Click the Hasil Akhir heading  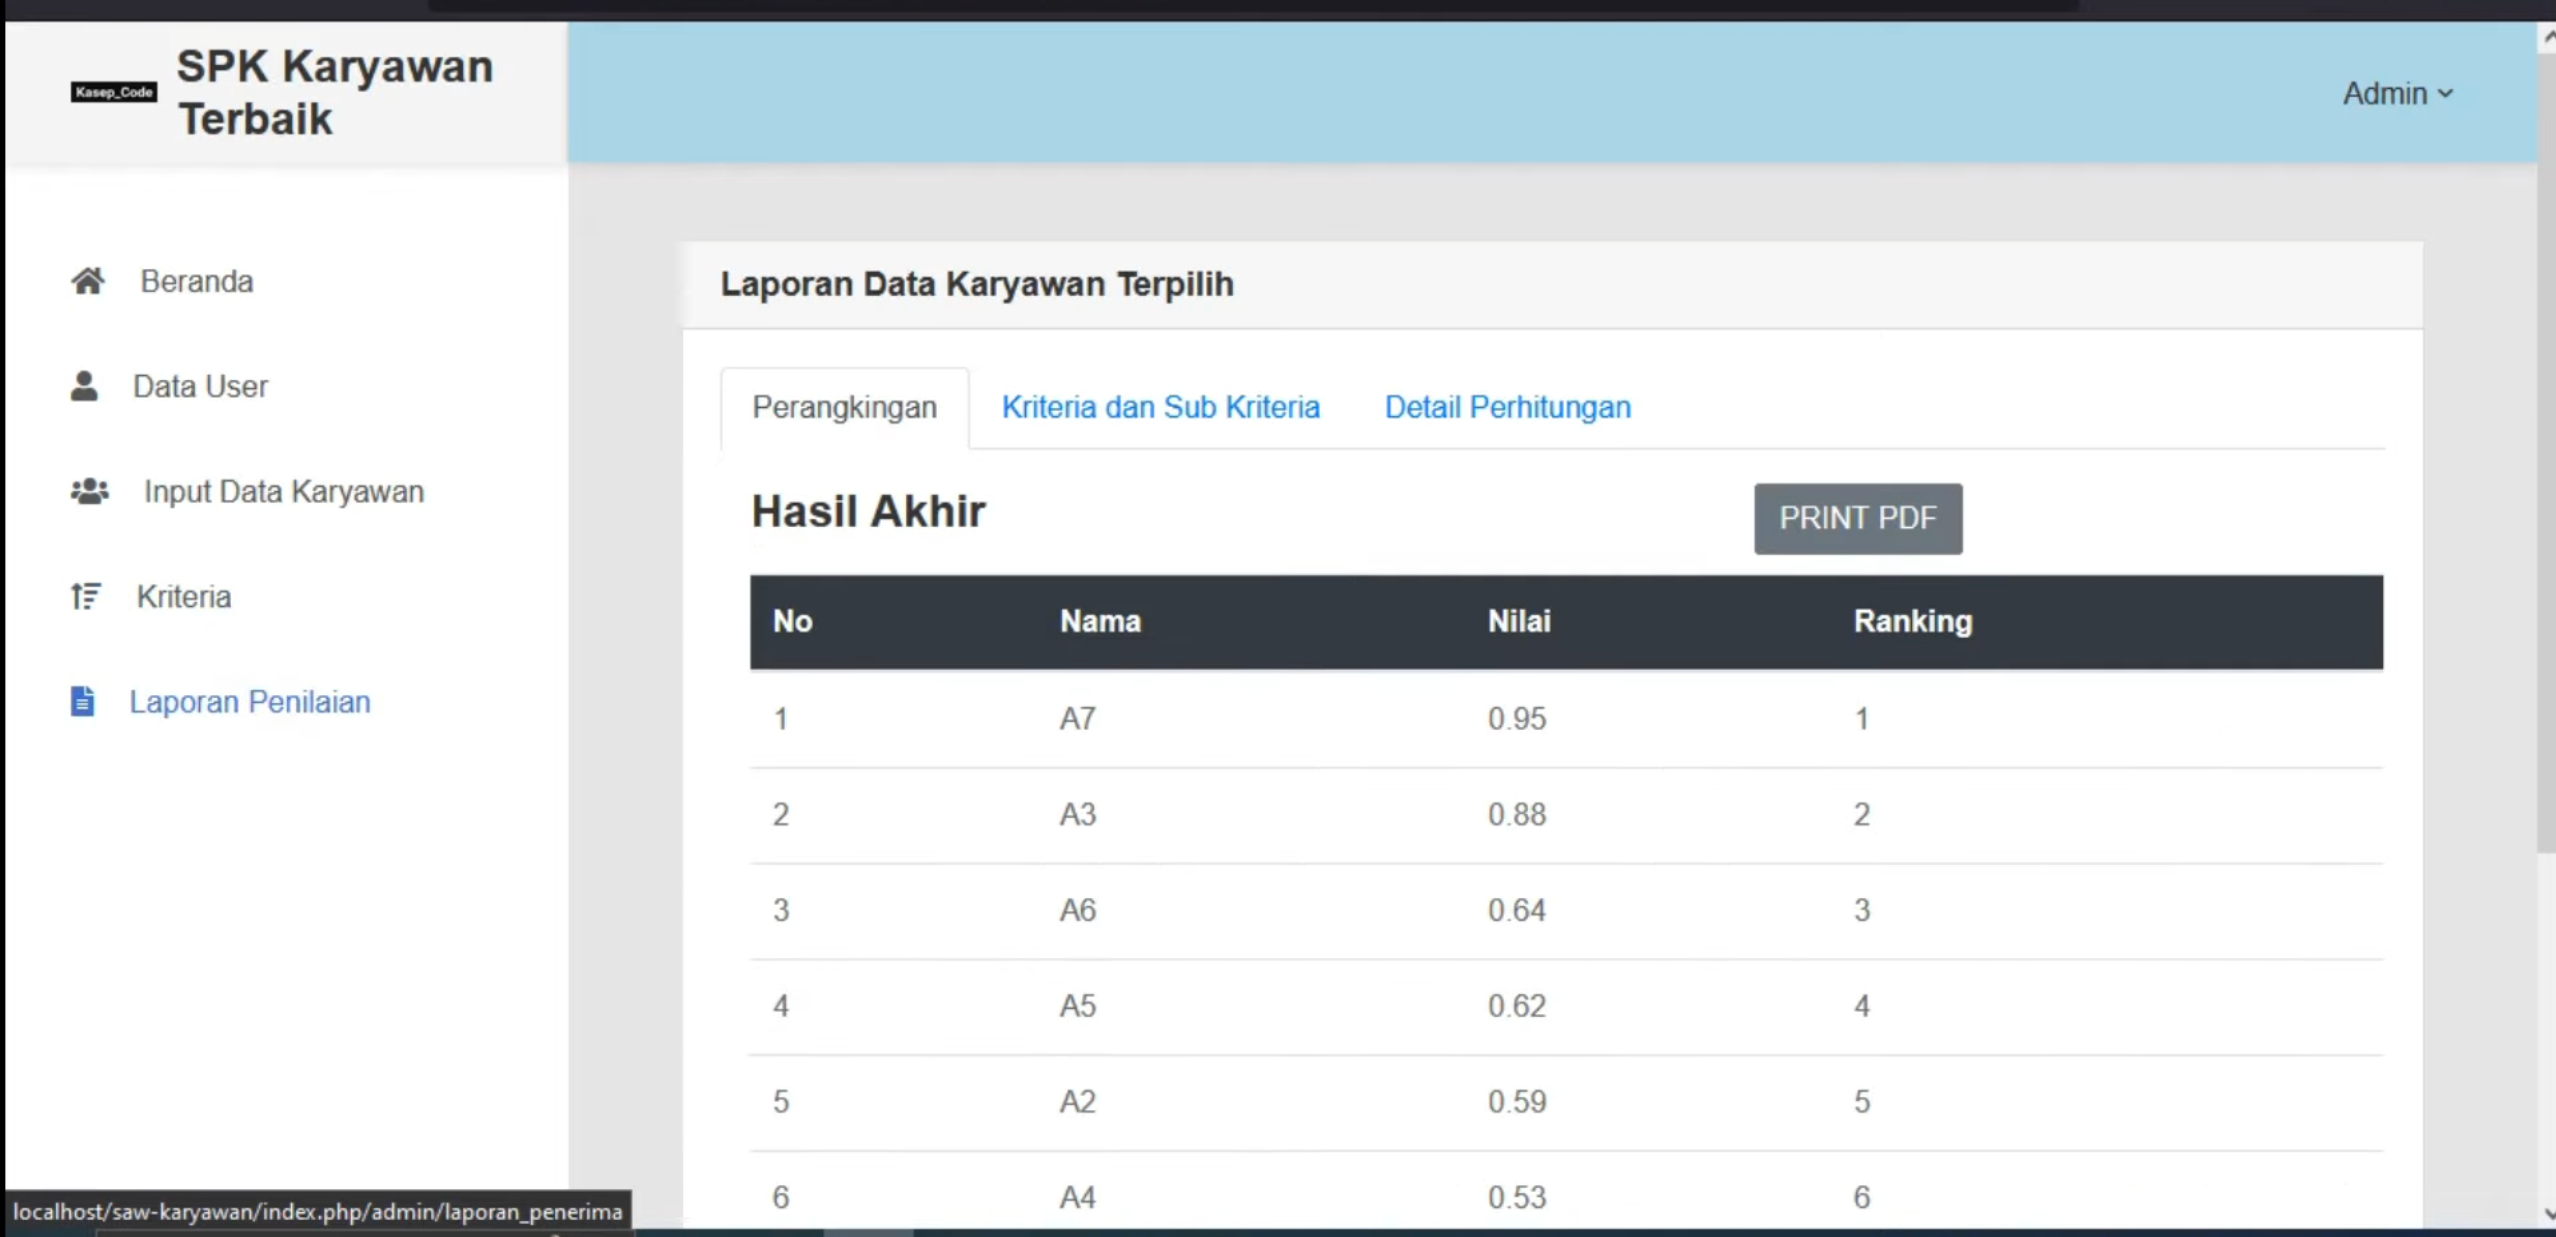click(x=868, y=511)
